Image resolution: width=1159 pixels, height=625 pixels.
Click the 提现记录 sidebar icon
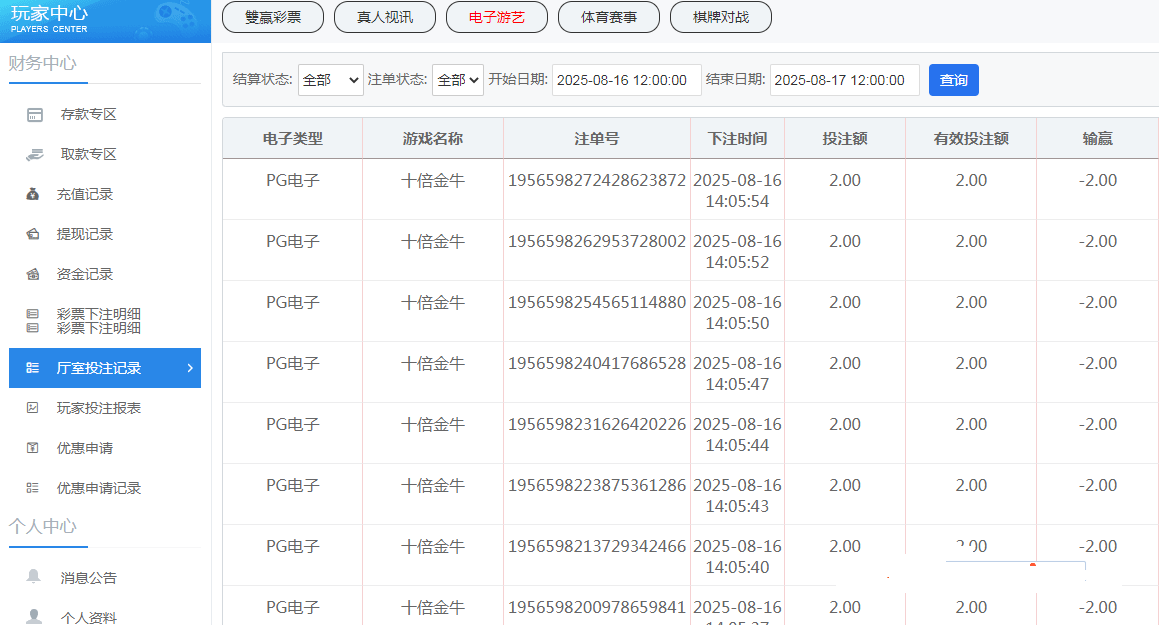(x=33, y=234)
